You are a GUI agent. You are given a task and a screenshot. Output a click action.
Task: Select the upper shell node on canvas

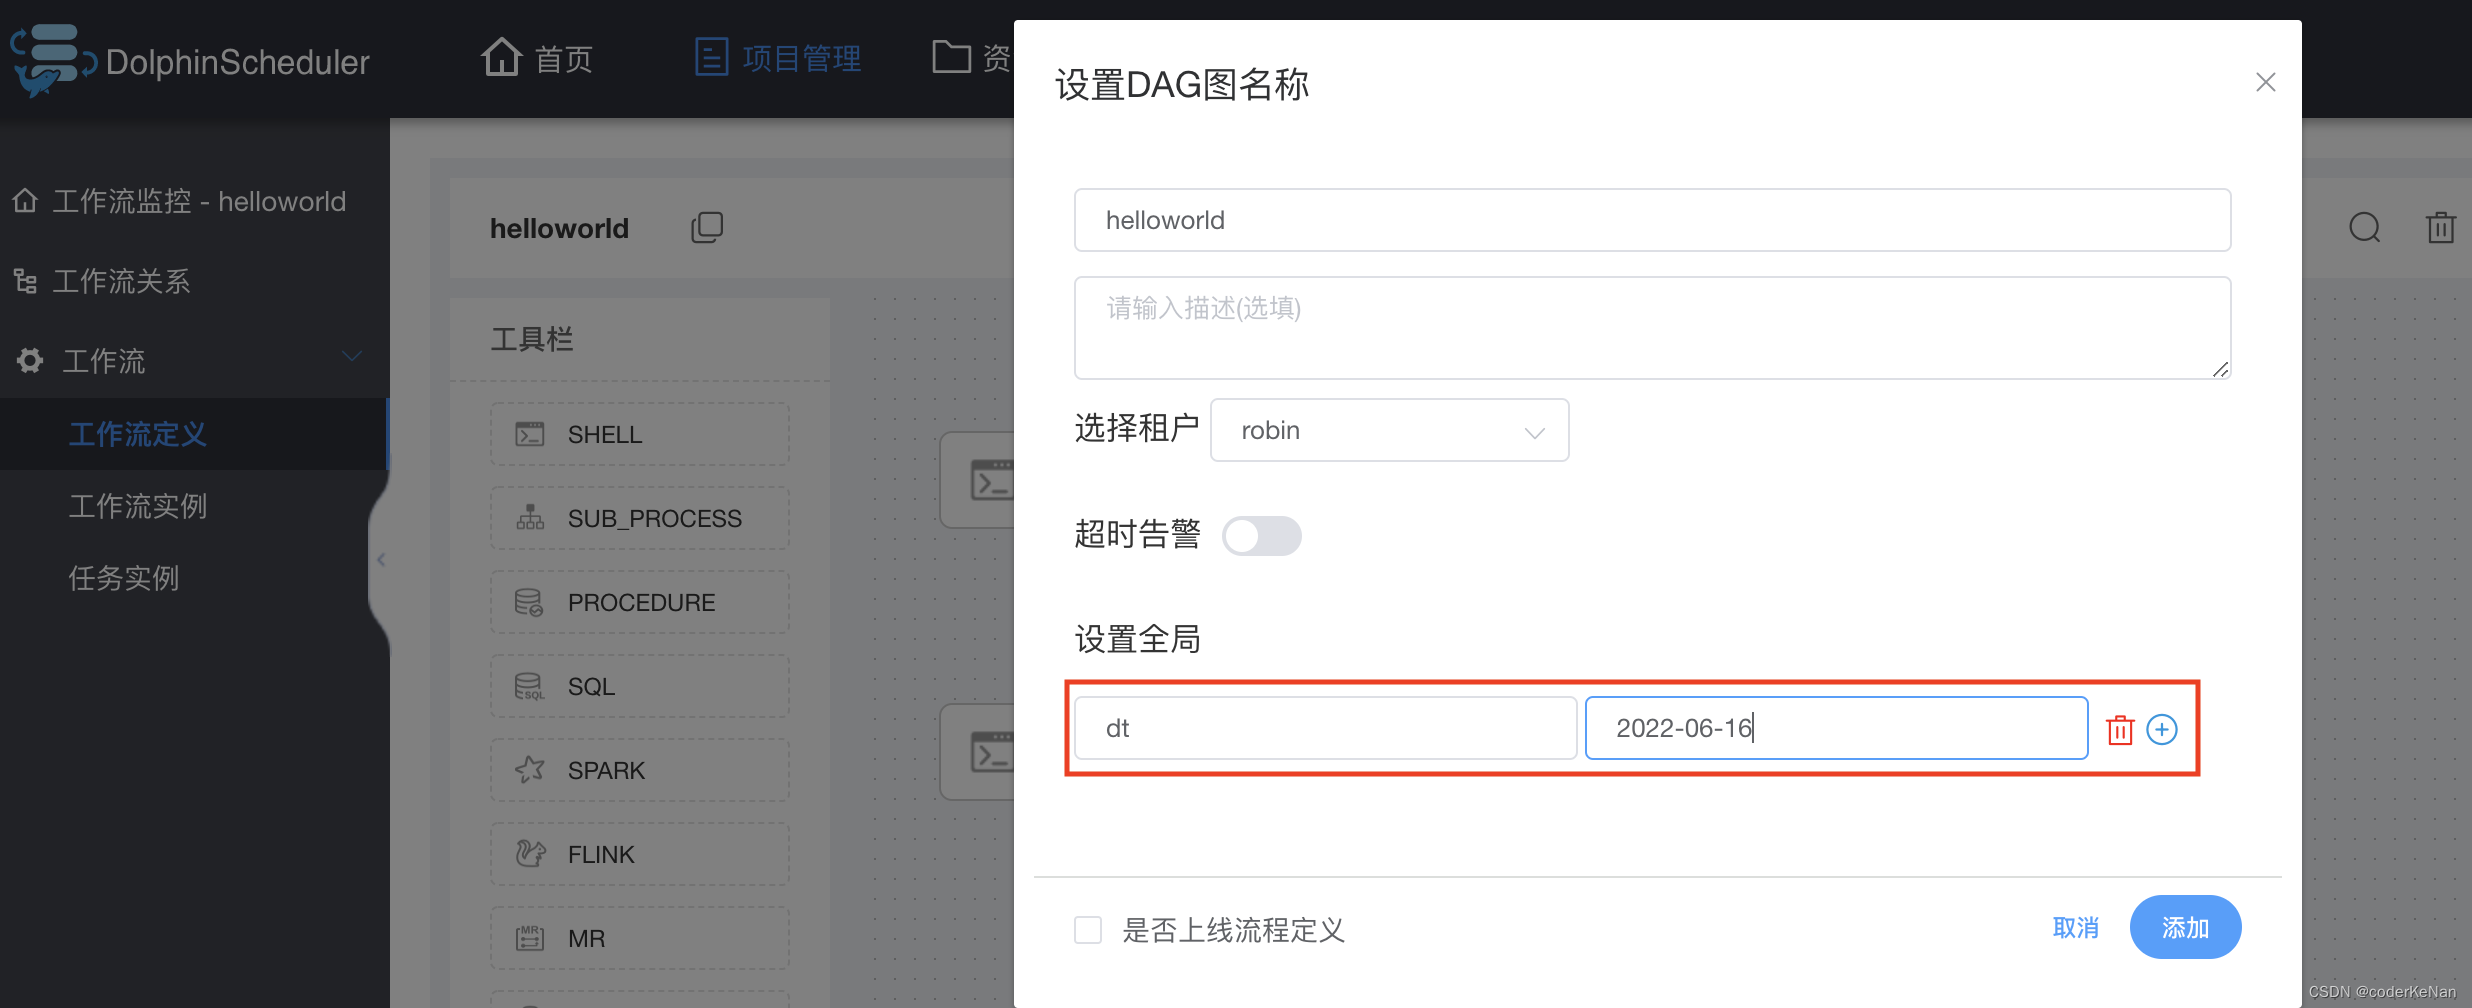click(977, 480)
